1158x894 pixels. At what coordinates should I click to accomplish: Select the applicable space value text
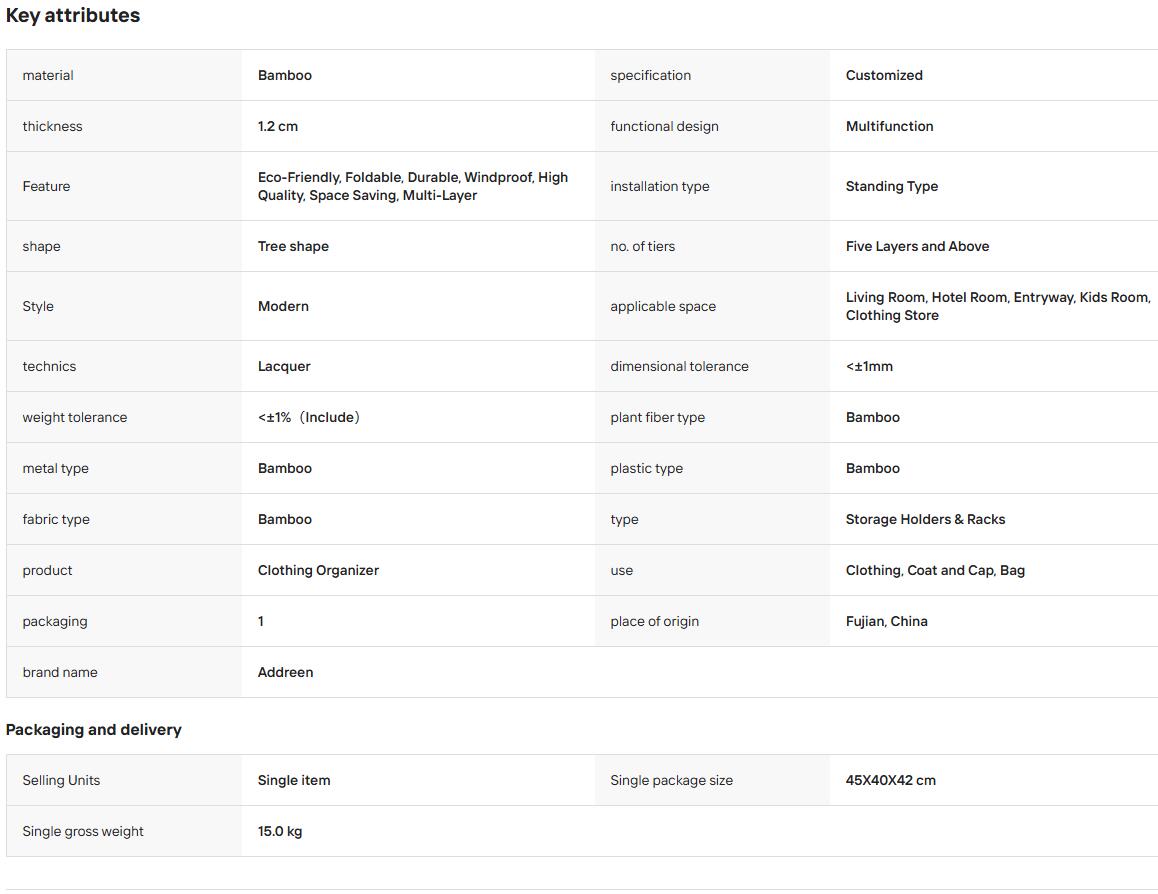point(998,306)
